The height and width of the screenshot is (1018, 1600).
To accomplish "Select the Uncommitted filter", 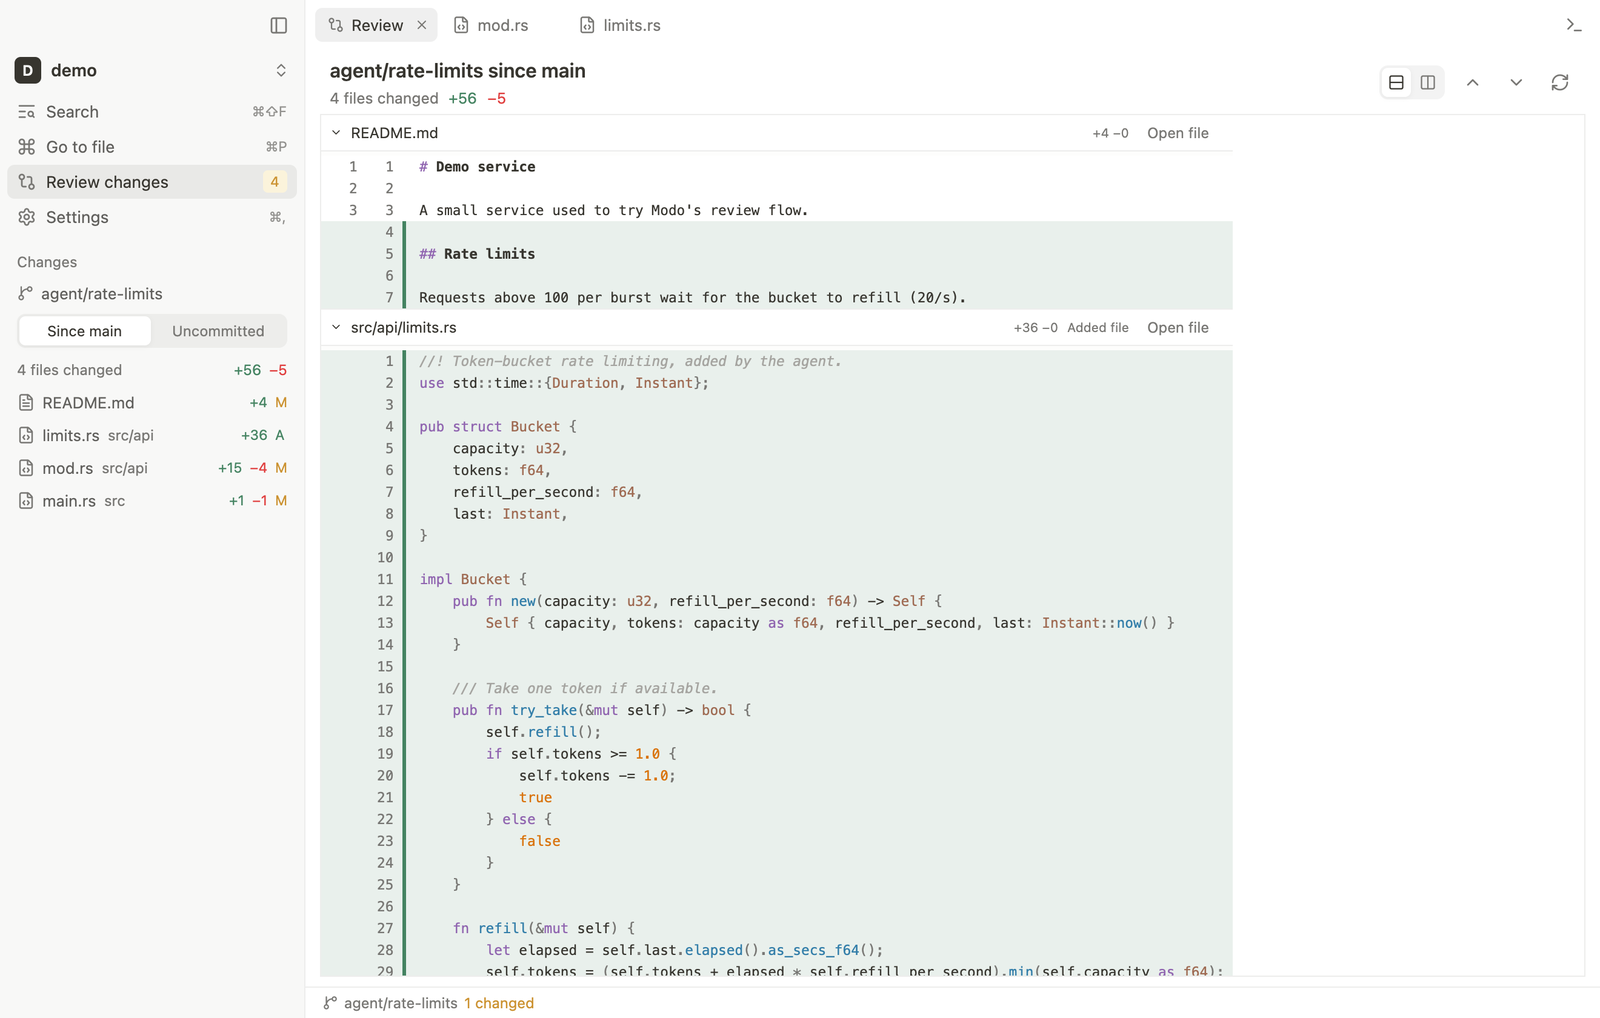I will pos(218,331).
